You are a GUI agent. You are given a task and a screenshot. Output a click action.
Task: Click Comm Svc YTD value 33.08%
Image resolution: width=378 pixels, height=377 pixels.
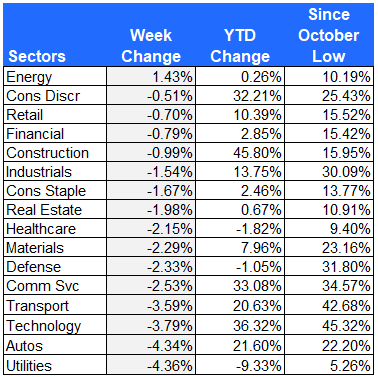coord(240,286)
